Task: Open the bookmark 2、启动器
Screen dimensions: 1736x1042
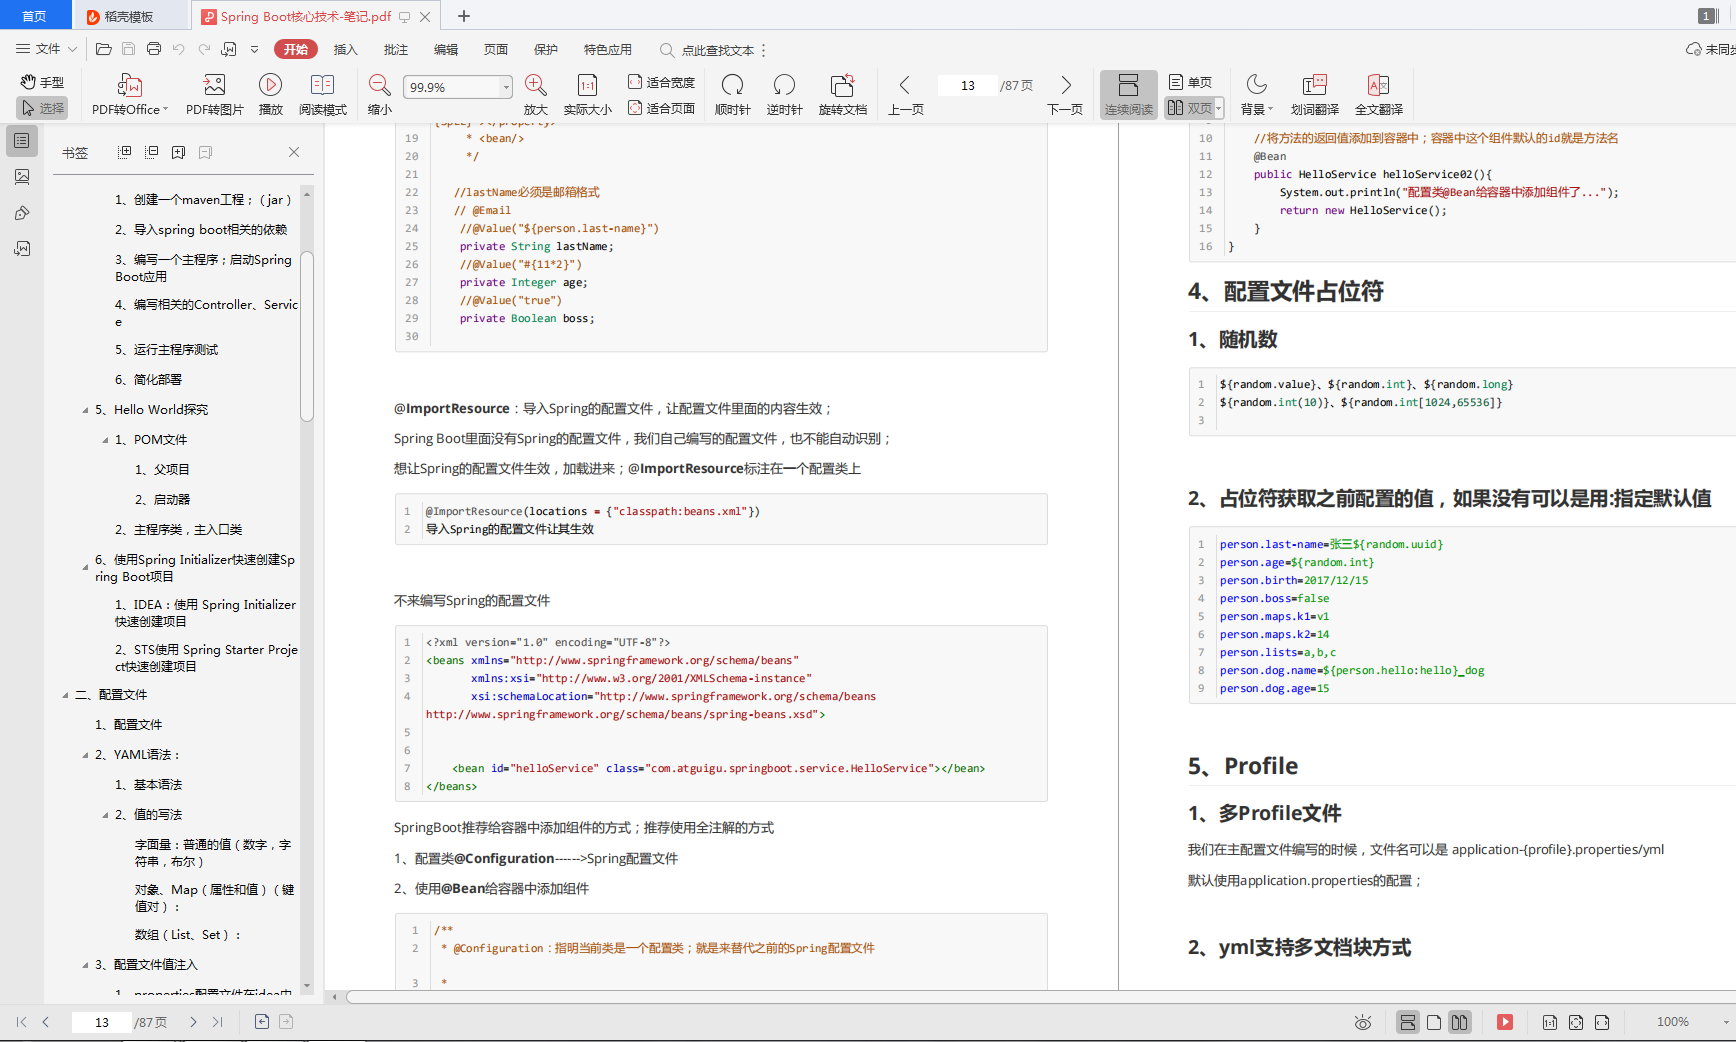Action: 162,500
